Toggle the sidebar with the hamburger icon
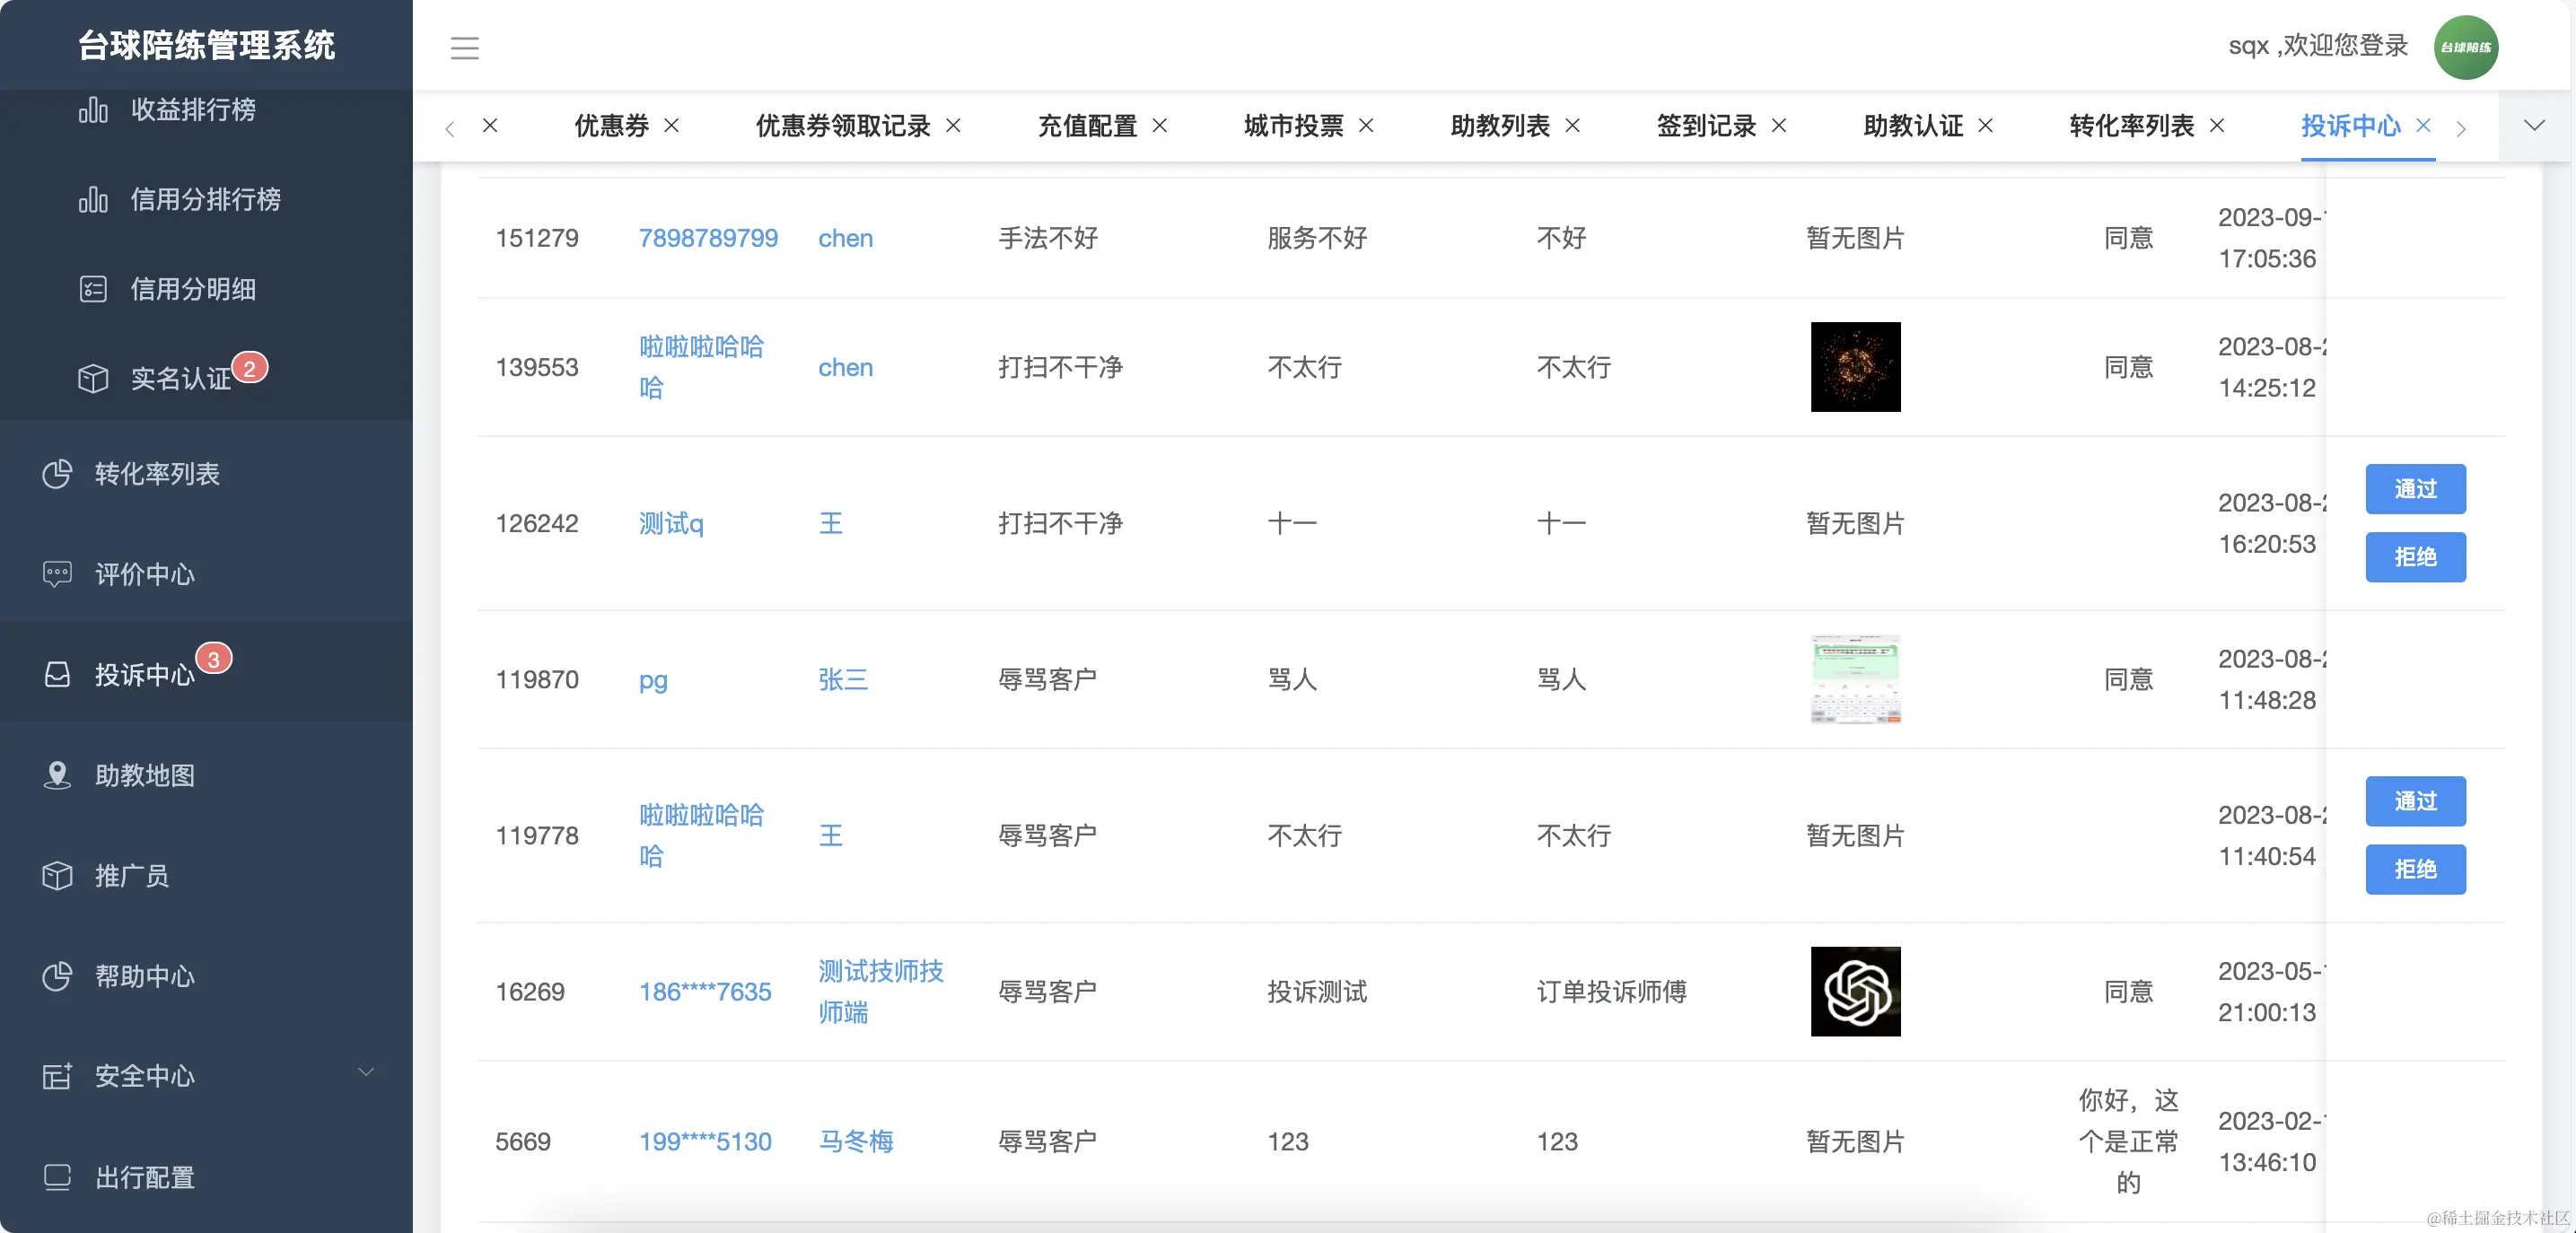 coord(464,47)
